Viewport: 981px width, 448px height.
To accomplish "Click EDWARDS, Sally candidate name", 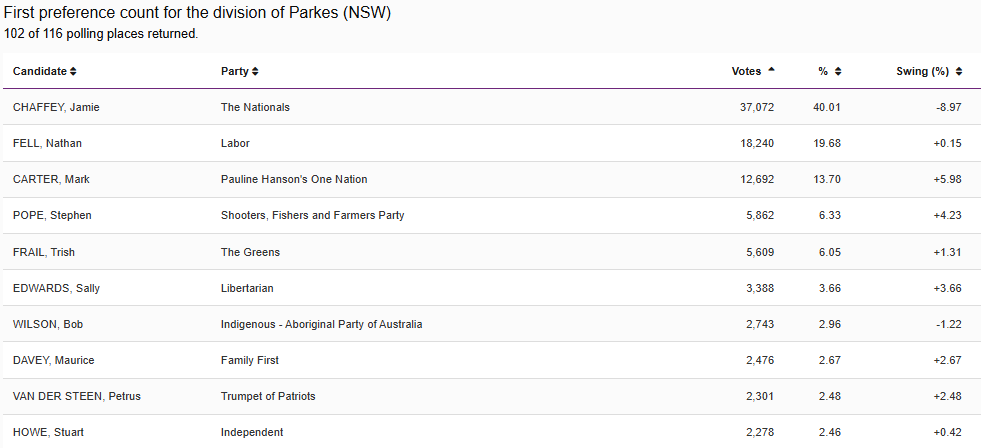I will coord(56,288).
